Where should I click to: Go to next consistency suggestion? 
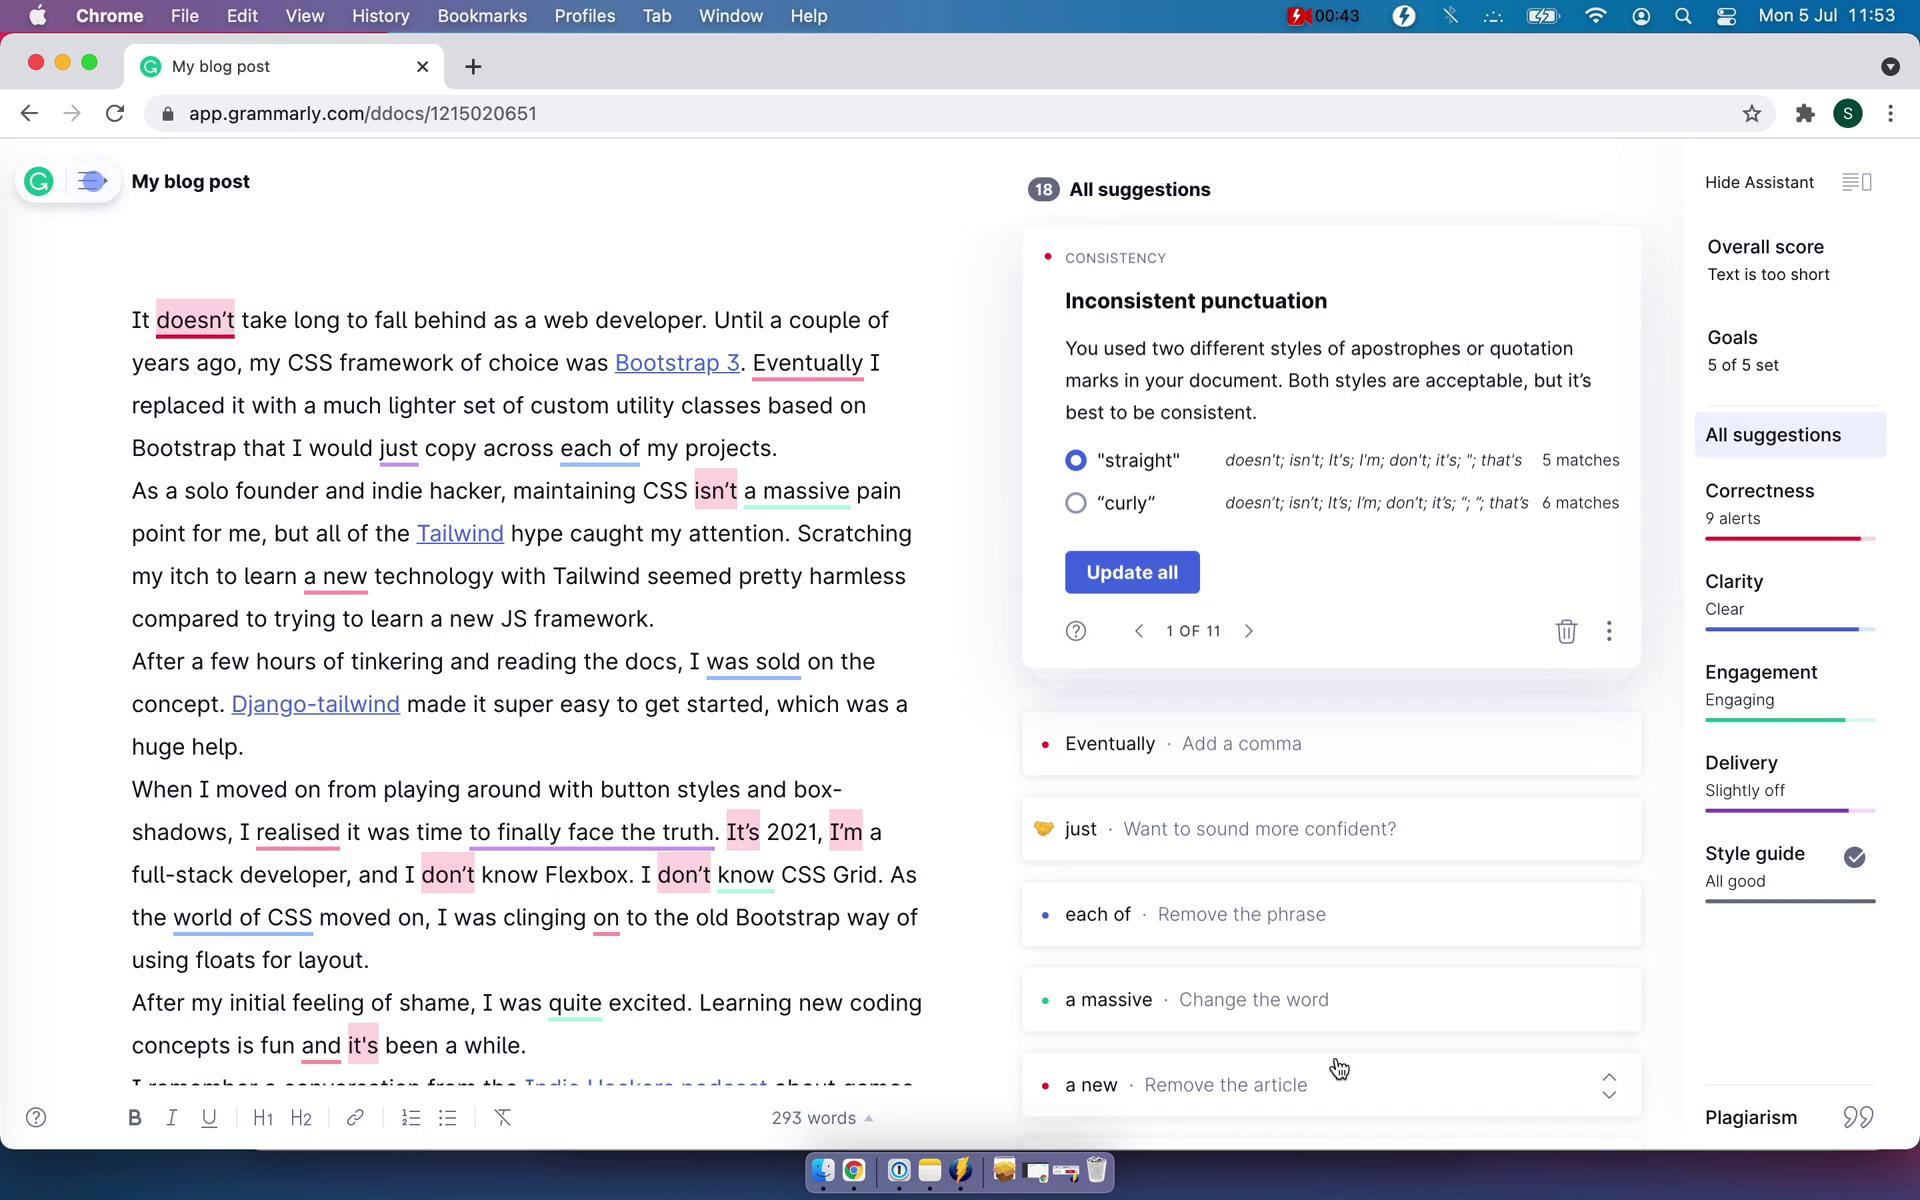pyautogui.click(x=1249, y=631)
